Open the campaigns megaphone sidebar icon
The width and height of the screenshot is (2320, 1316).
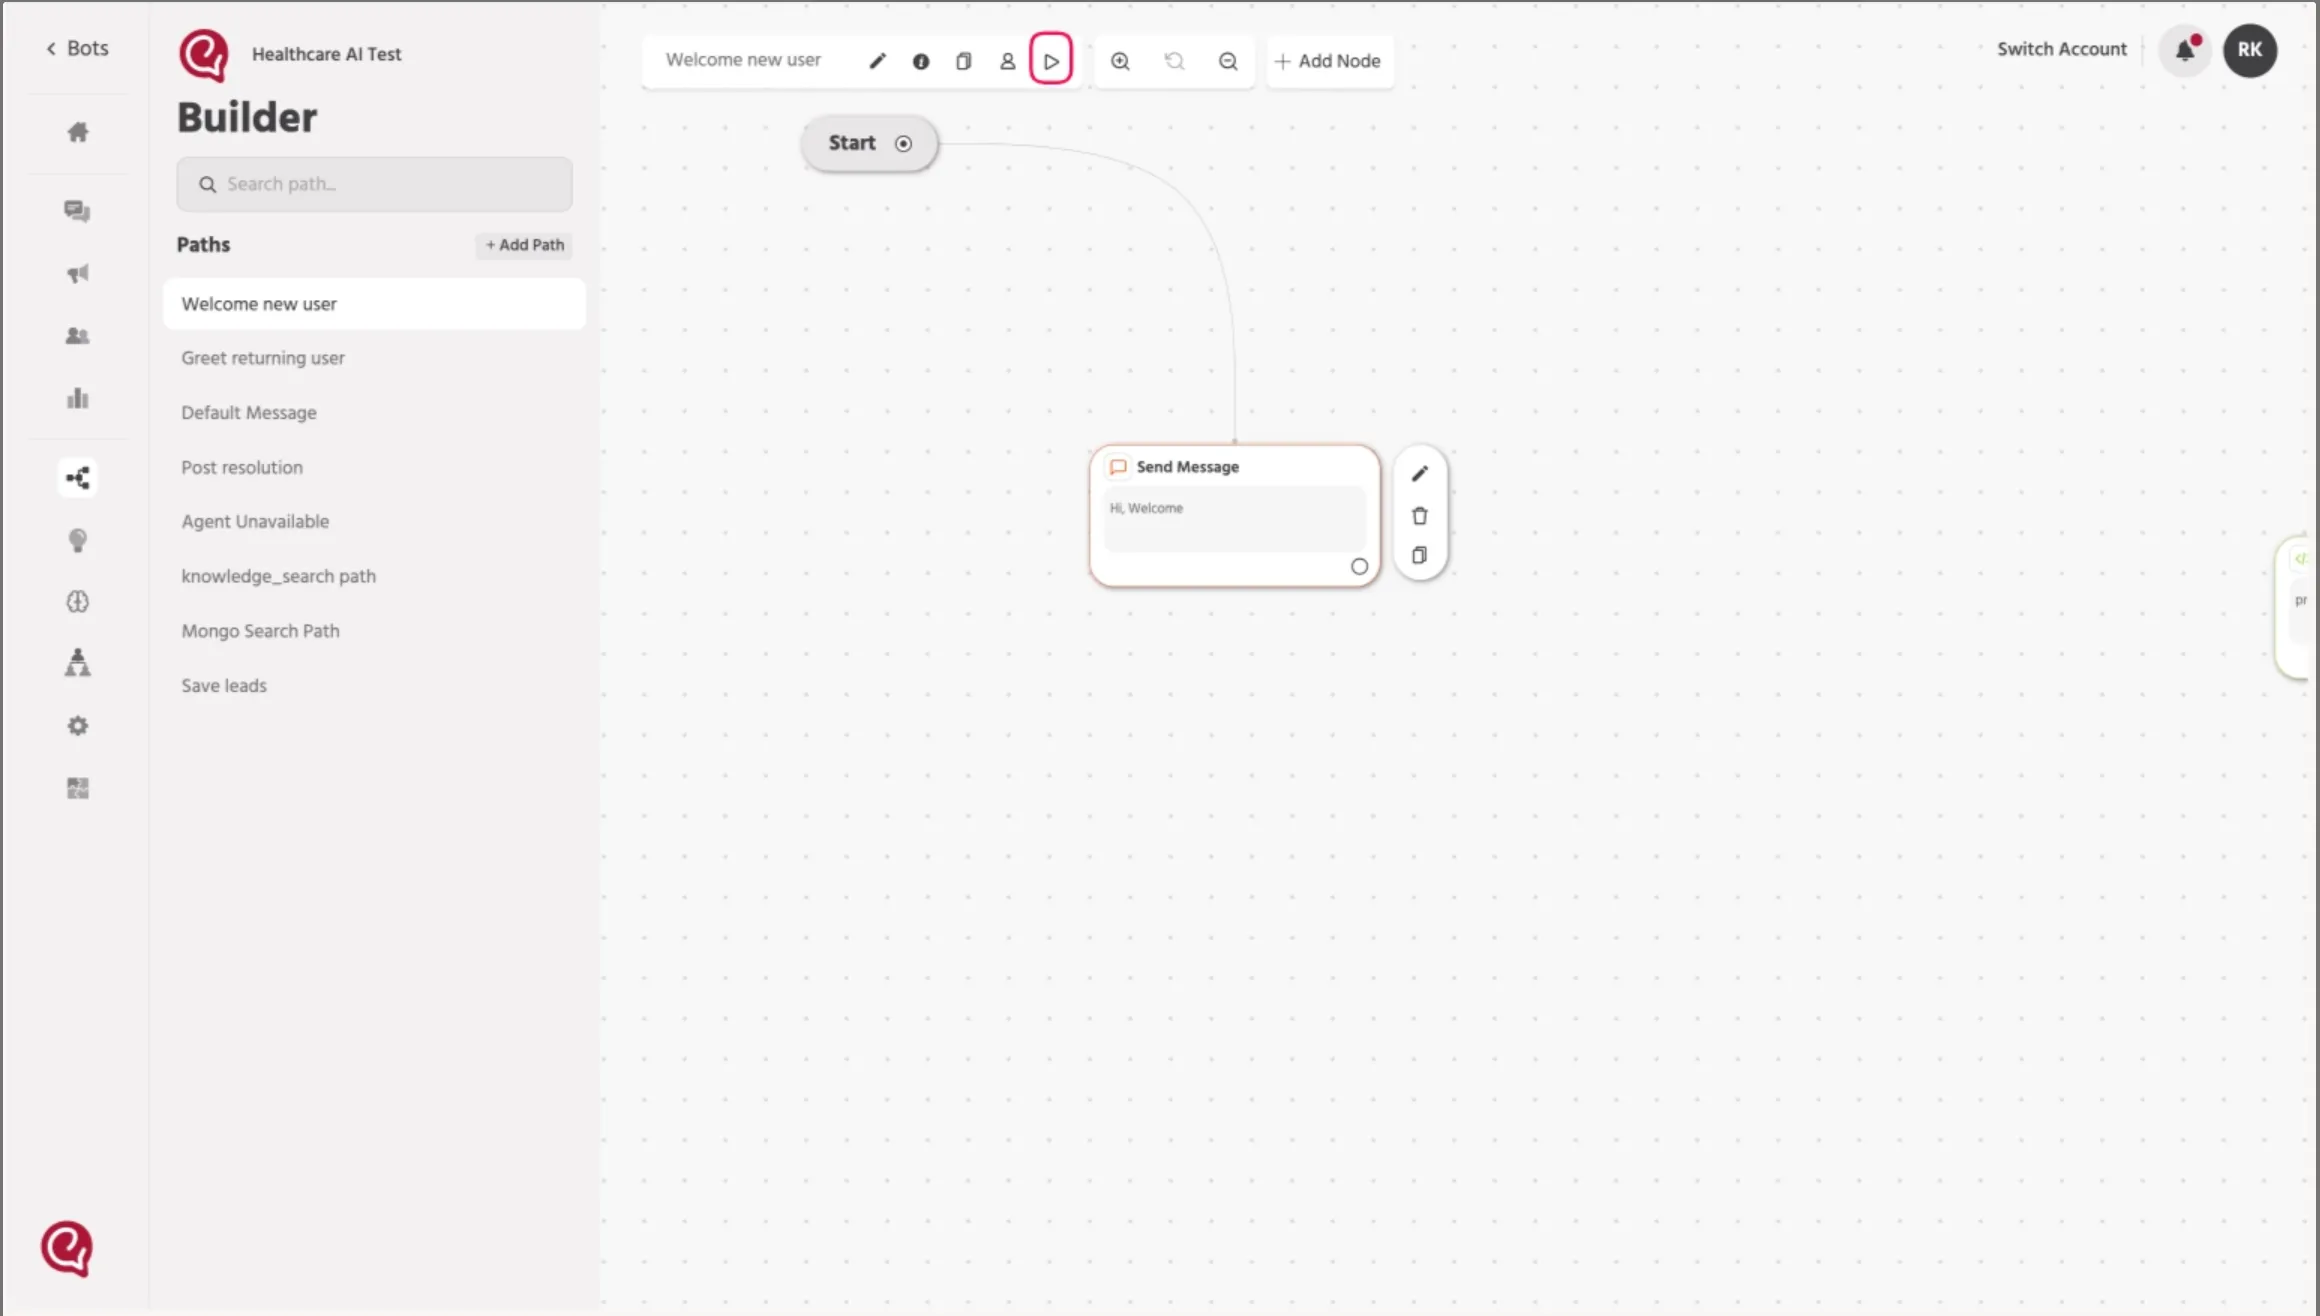[x=78, y=274]
